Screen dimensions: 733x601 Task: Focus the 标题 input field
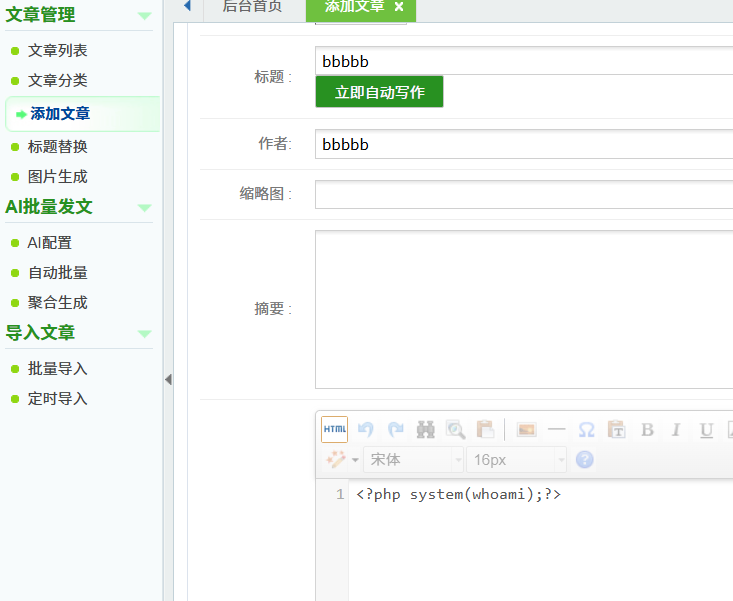coord(524,61)
